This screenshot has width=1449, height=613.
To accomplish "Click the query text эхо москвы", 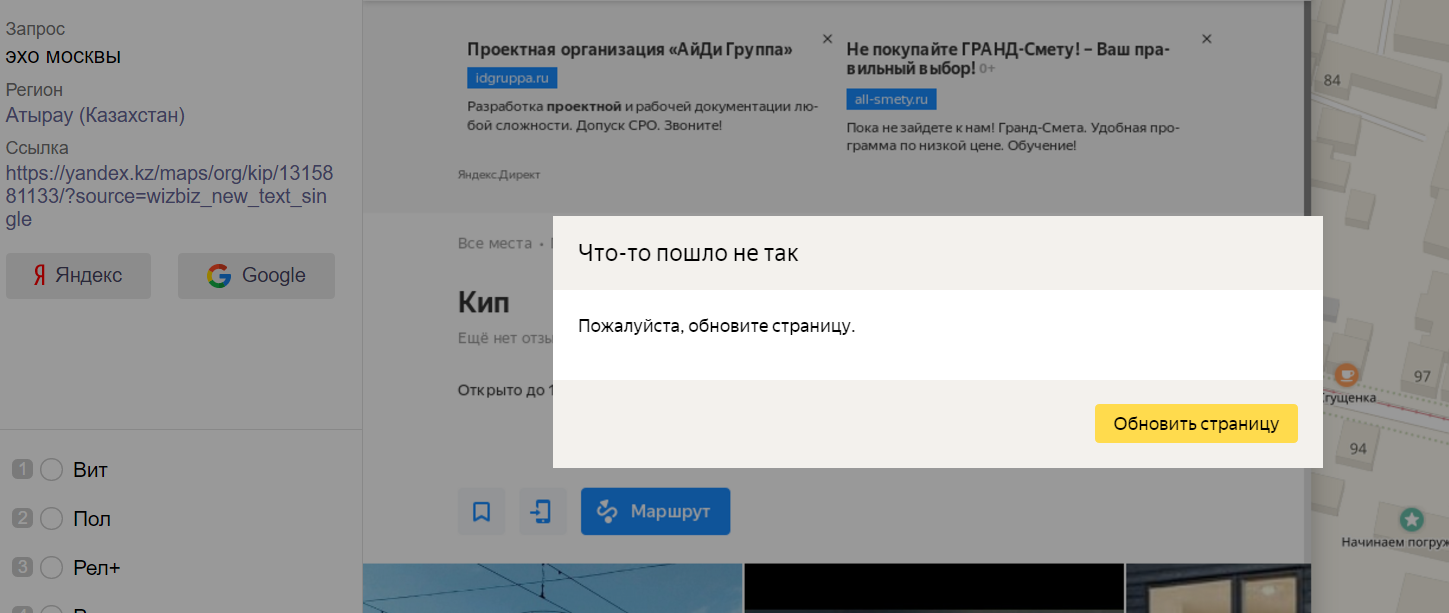I will (63, 56).
